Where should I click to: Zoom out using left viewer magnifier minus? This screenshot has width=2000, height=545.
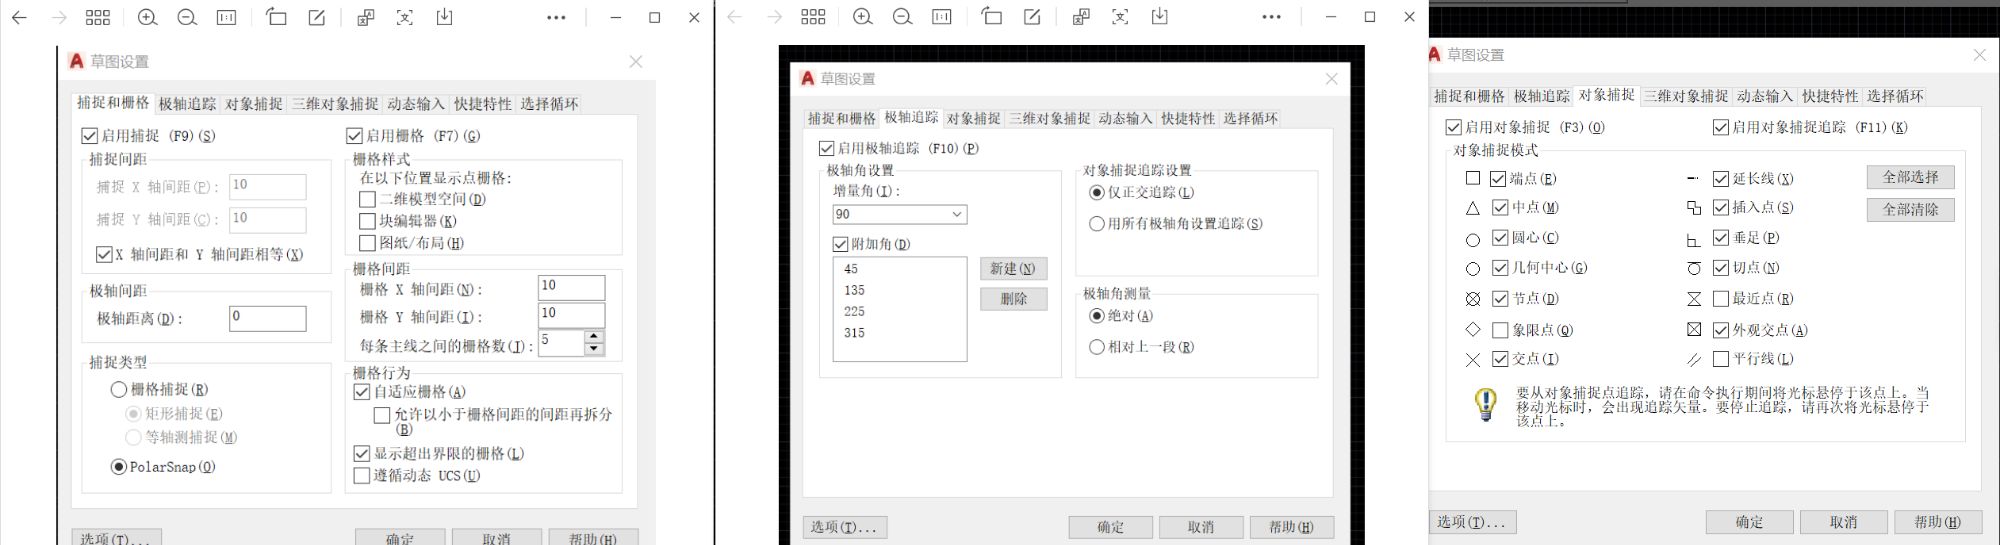coord(187,17)
